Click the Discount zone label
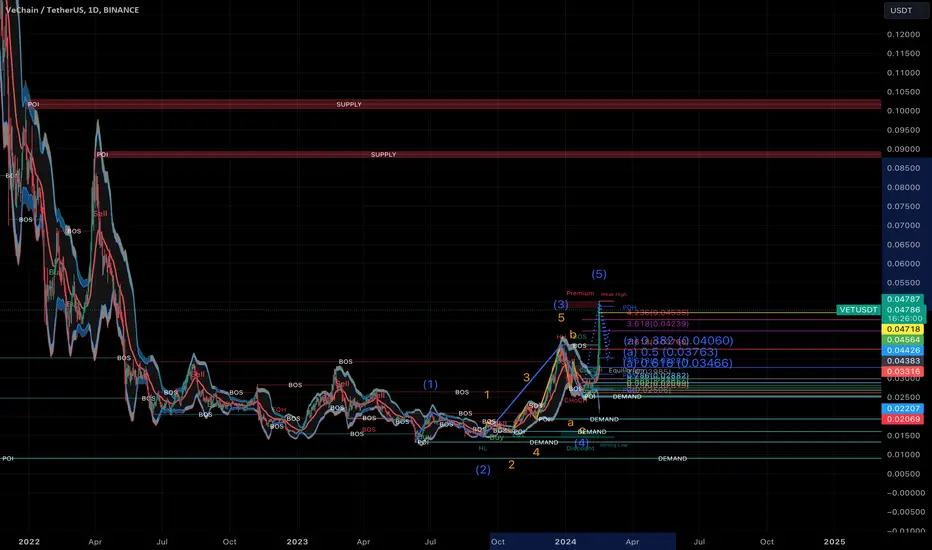Image resolution: width=932 pixels, height=550 pixels. coord(580,448)
